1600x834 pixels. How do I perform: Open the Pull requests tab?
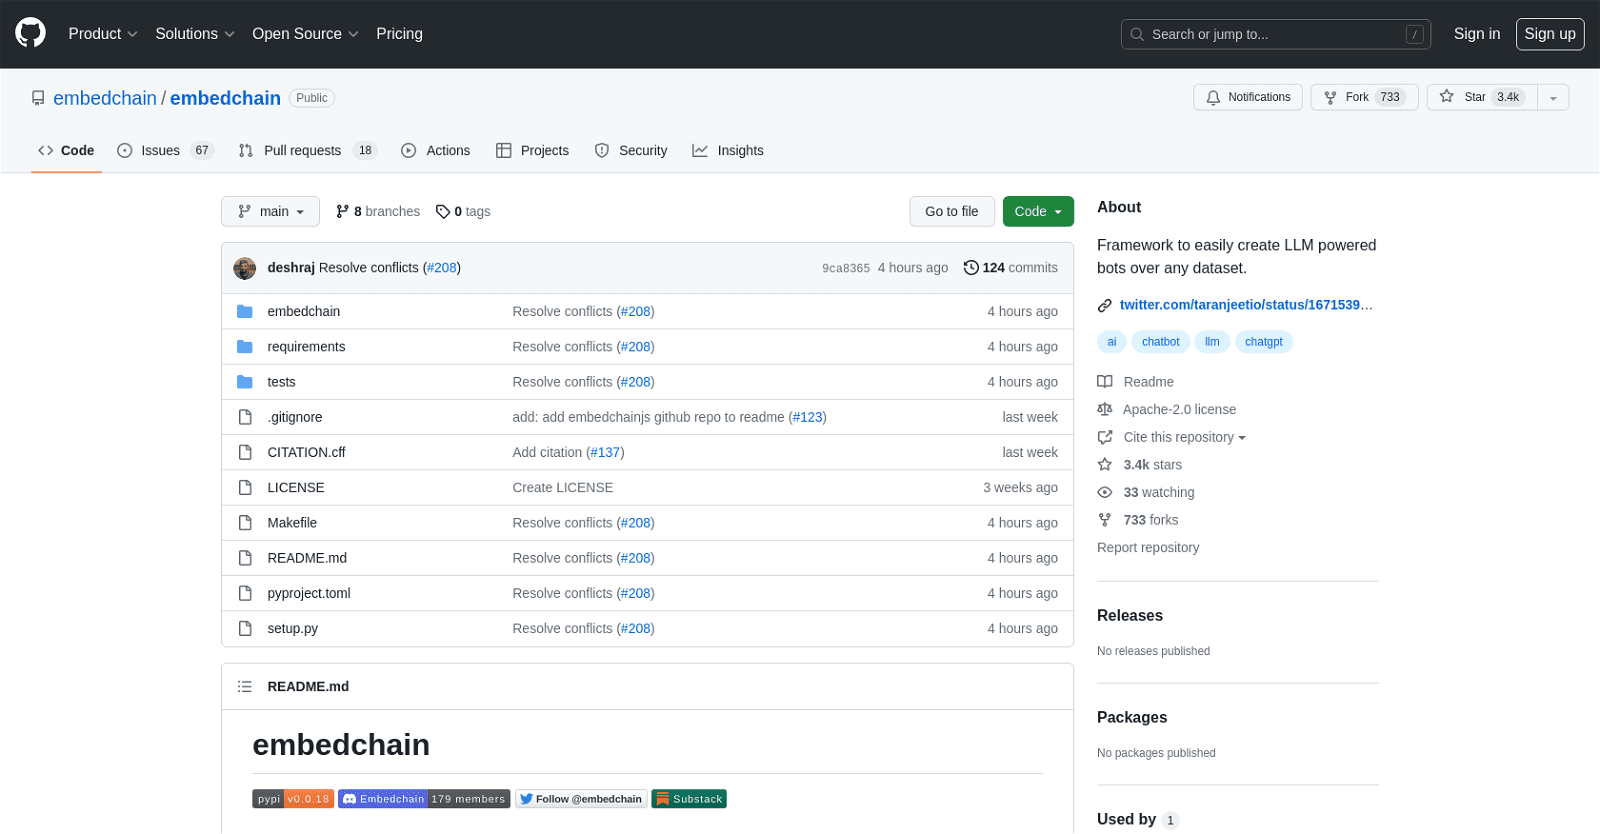point(302,151)
